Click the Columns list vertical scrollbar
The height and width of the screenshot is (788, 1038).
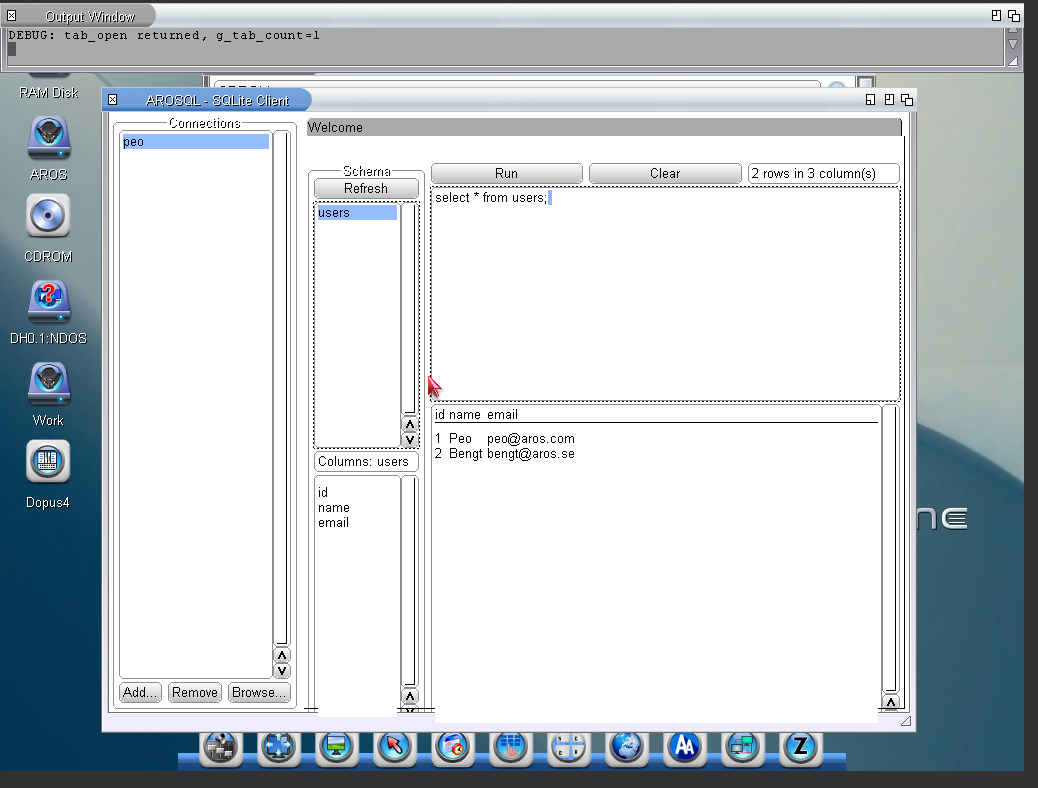point(410,581)
